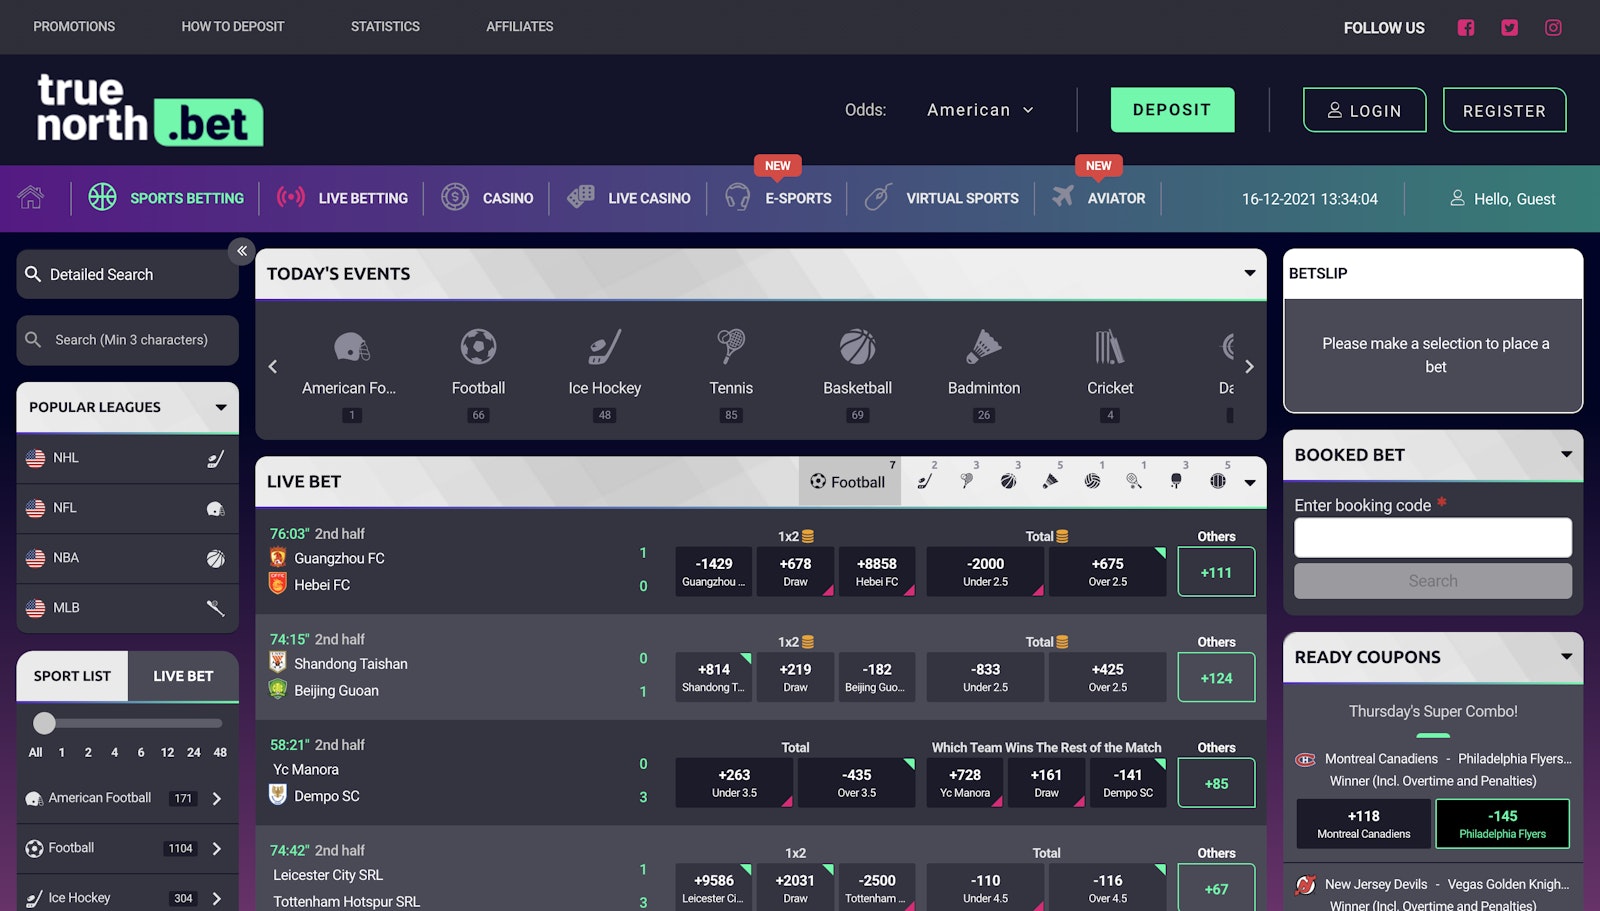Select -145 Philadelphia Flyers coupon odds
The image size is (1600, 911).
pyautogui.click(x=1502, y=823)
